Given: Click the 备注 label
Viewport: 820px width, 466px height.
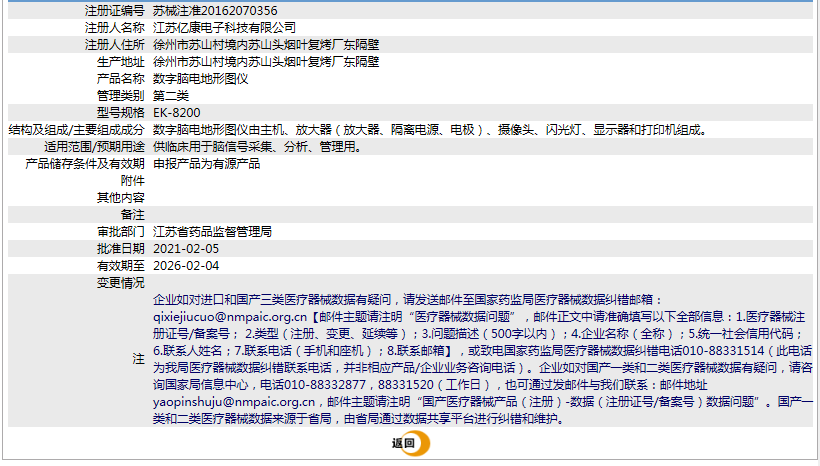Looking at the screenshot, I should (132, 215).
